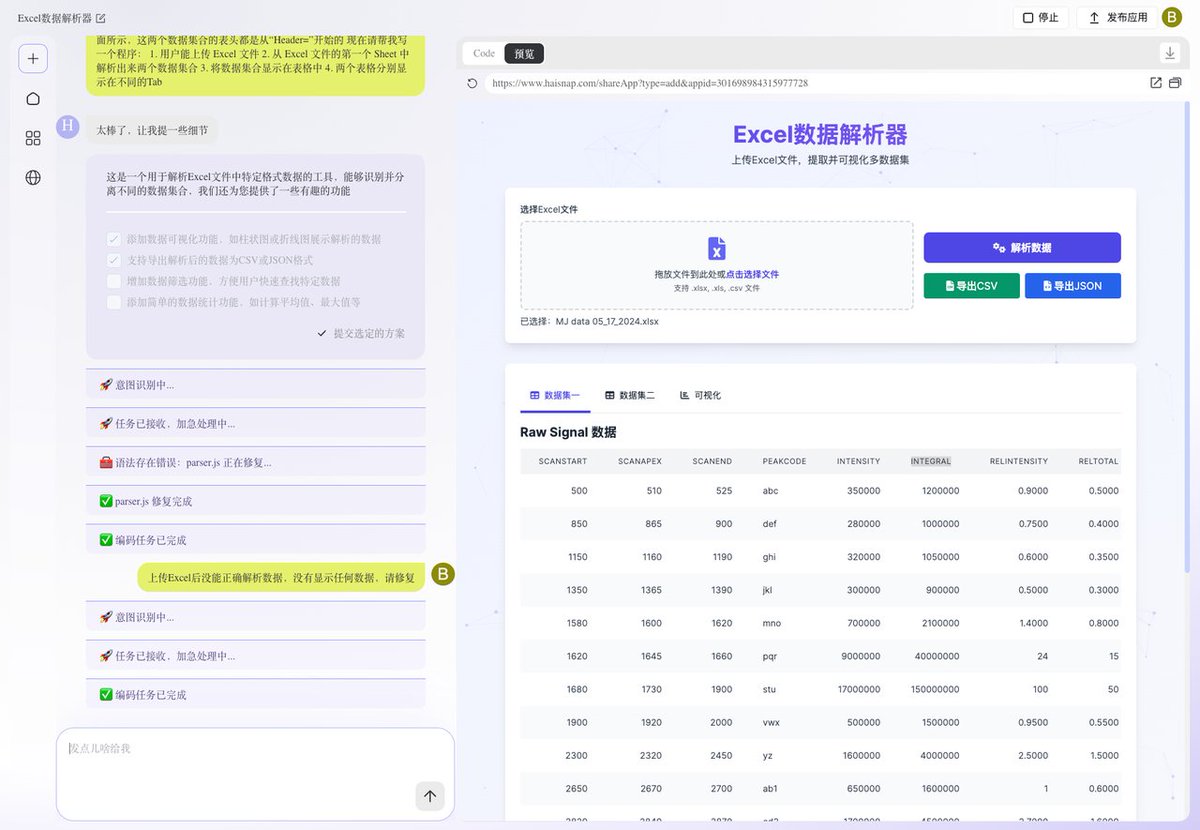The image size is (1200, 830).
Task: Uncheck the 添加数据可视化功能 checkbox
Action: pyautogui.click(x=114, y=239)
